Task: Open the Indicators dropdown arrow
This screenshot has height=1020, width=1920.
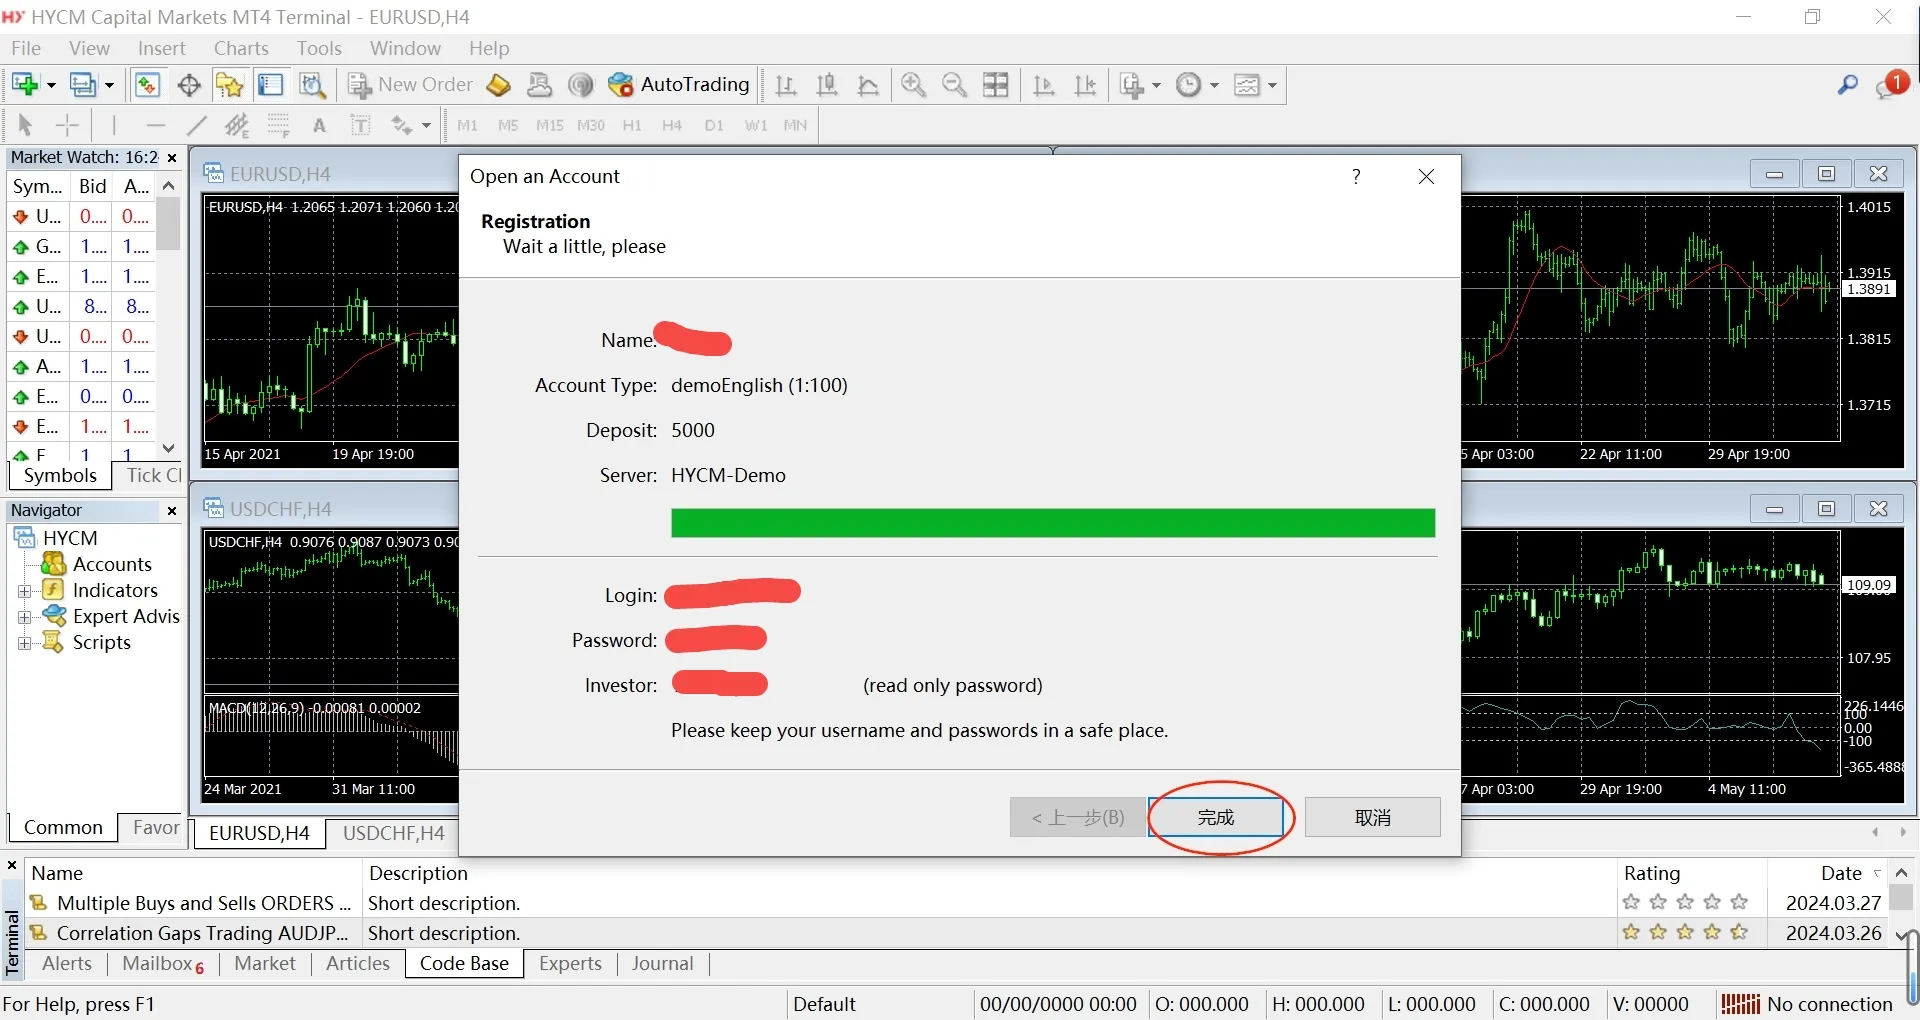Action: [1156, 85]
